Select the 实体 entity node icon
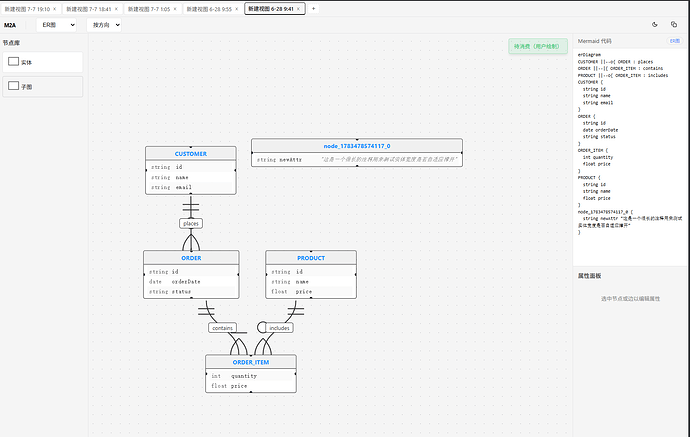The height and width of the screenshot is (437, 690). pos(14,62)
